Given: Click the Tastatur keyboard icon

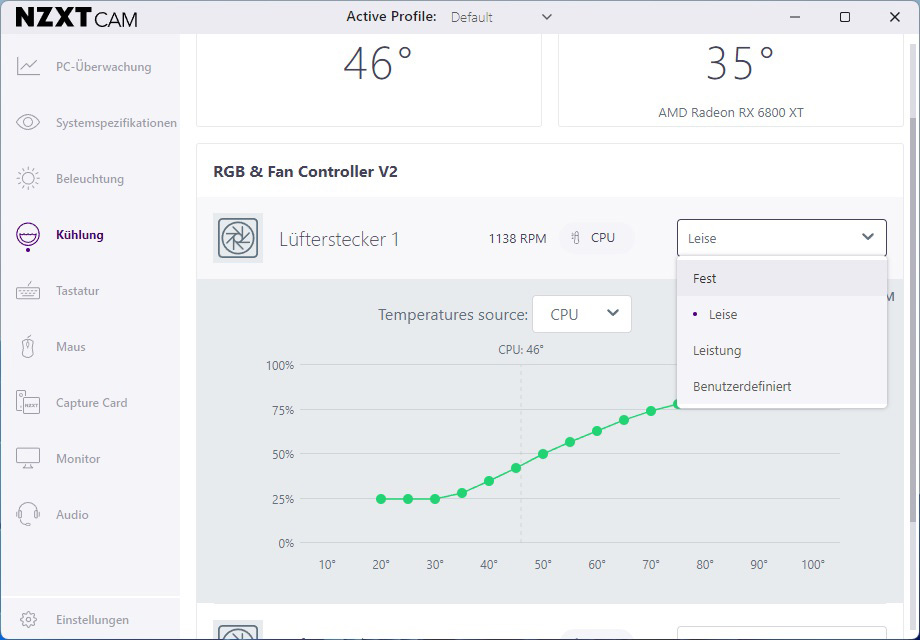Looking at the screenshot, I should [28, 291].
